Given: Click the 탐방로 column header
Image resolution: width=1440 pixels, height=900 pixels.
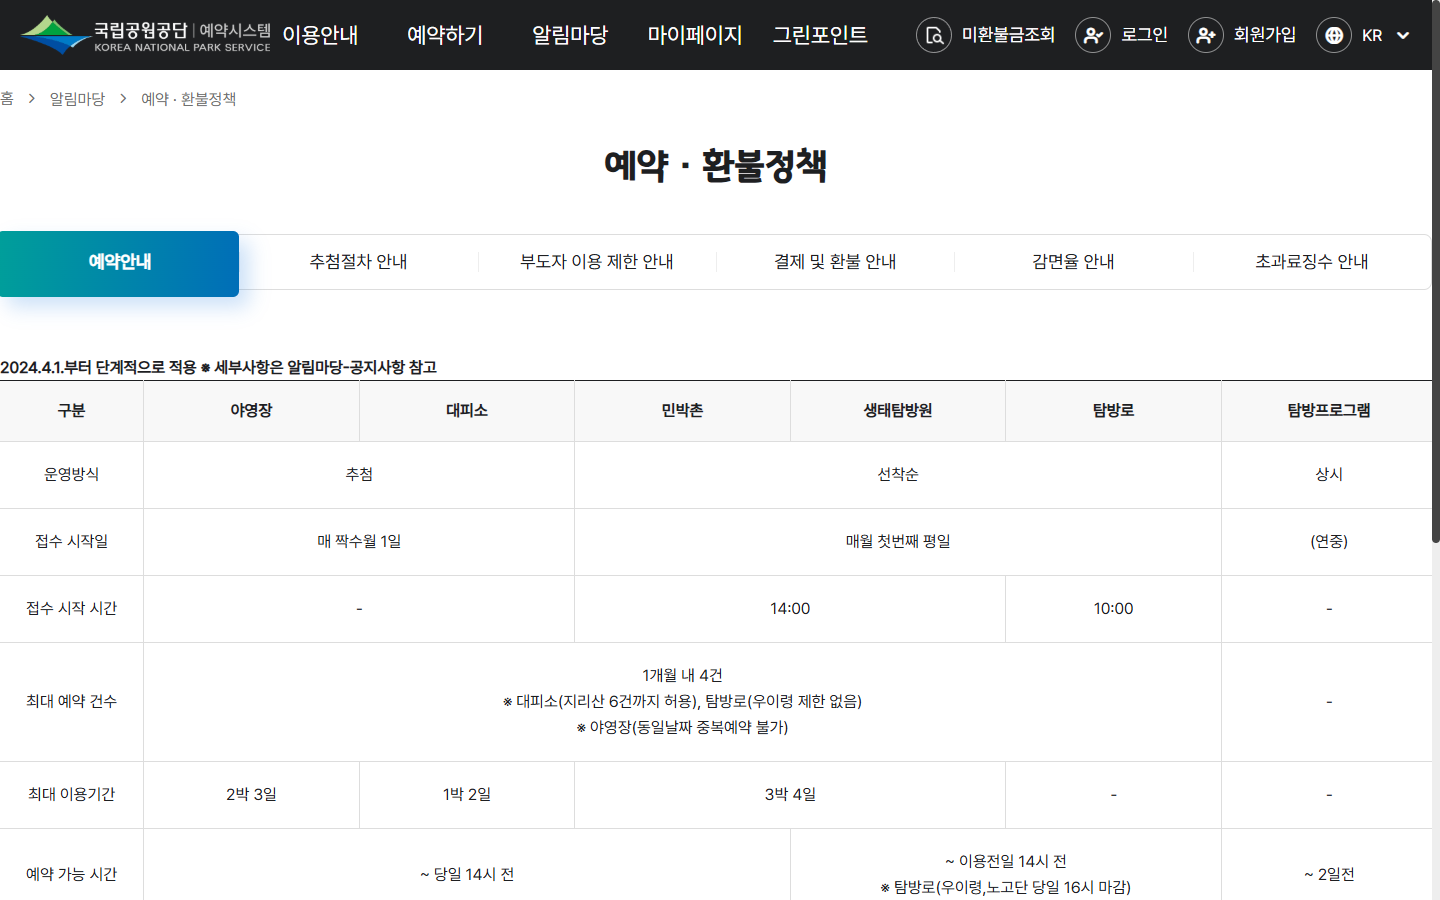Looking at the screenshot, I should pyautogui.click(x=1113, y=411).
